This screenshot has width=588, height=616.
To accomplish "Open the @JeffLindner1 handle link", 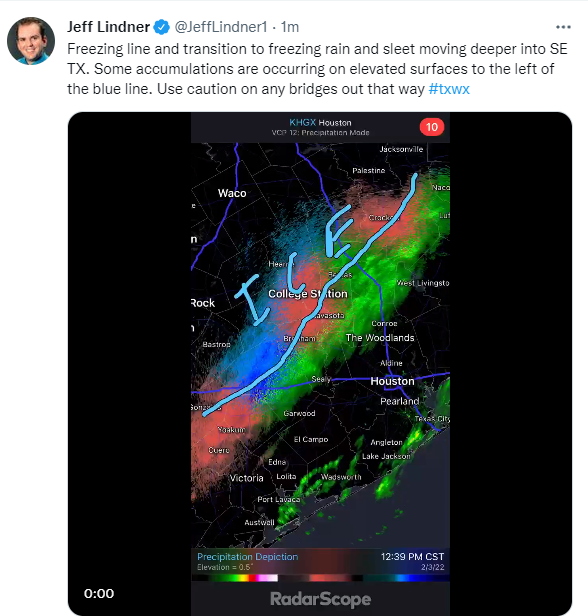I will pos(221,27).
